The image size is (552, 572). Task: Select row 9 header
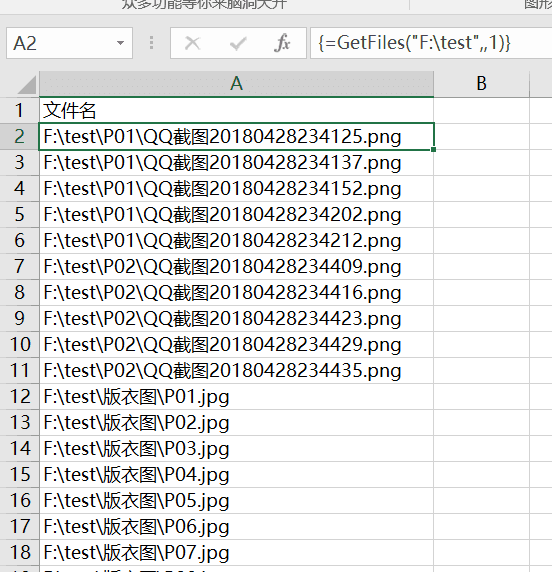tap(20, 318)
